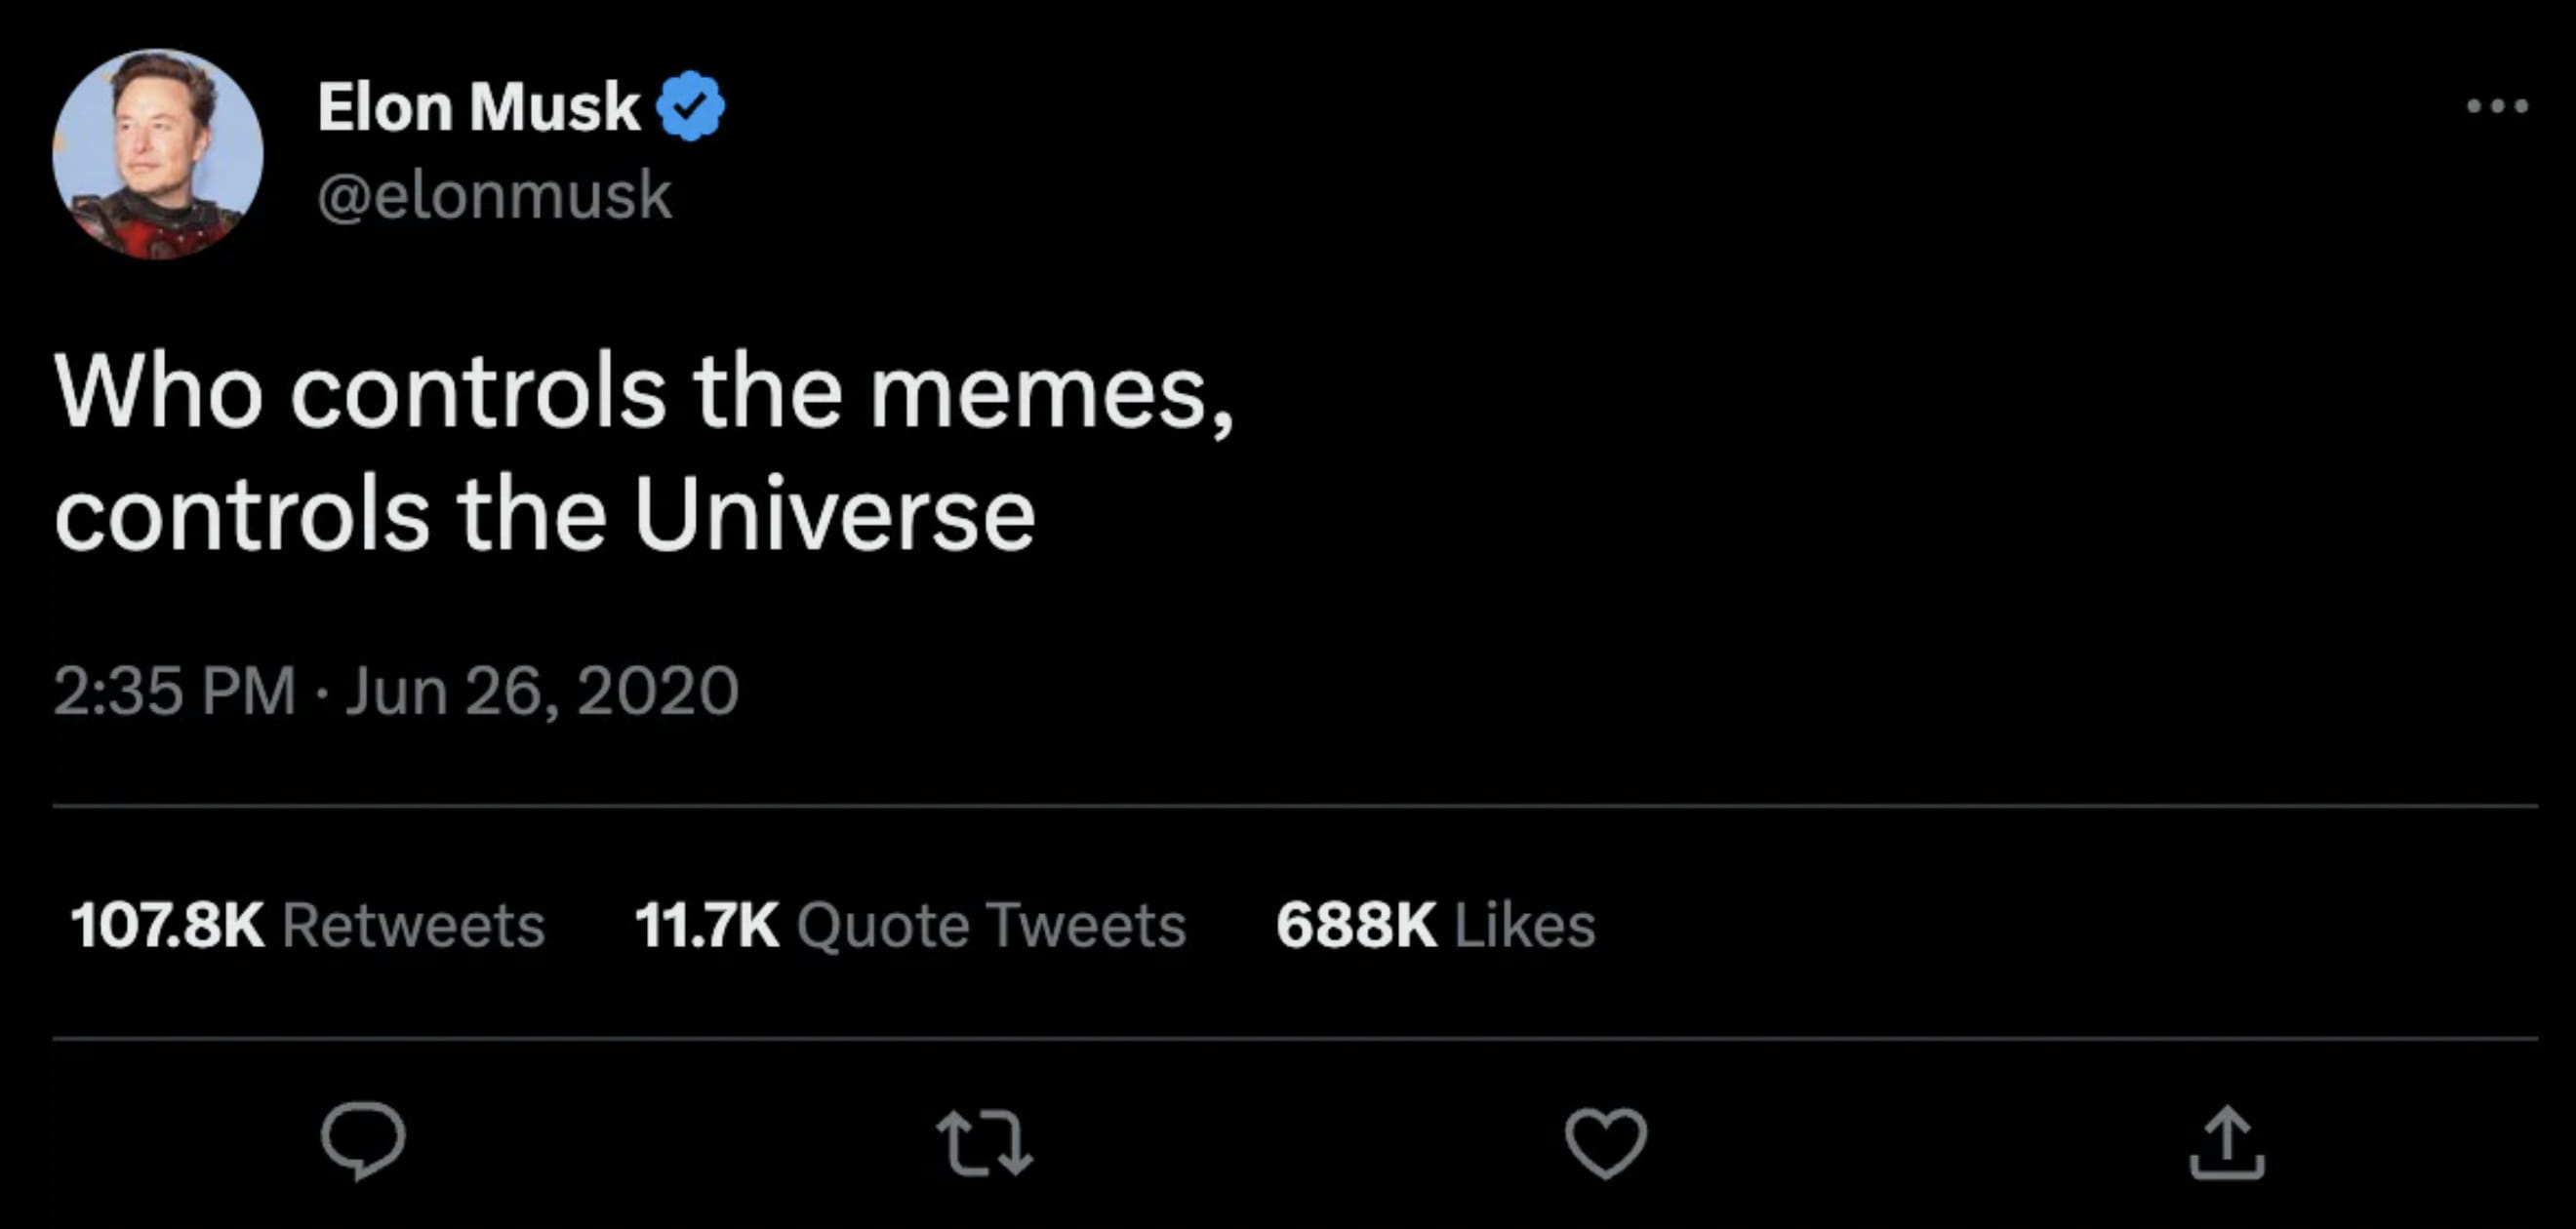The width and height of the screenshot is (2576, 1229).
Task: Open the three-dot more options menu
Action: coord(2497,106)
